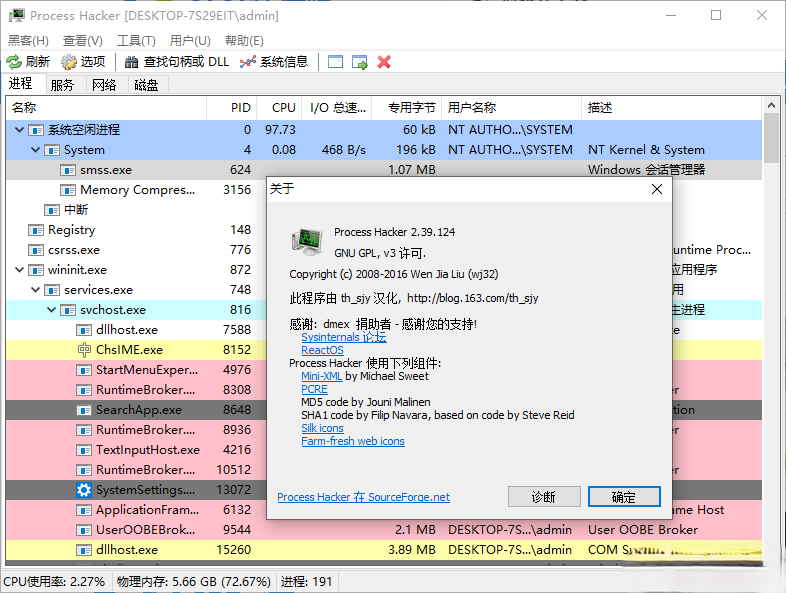Collapse the svchost.exe 816 node
Image resolution: width=786 pixels, height=593 pixels.
[x=52, y=310]
